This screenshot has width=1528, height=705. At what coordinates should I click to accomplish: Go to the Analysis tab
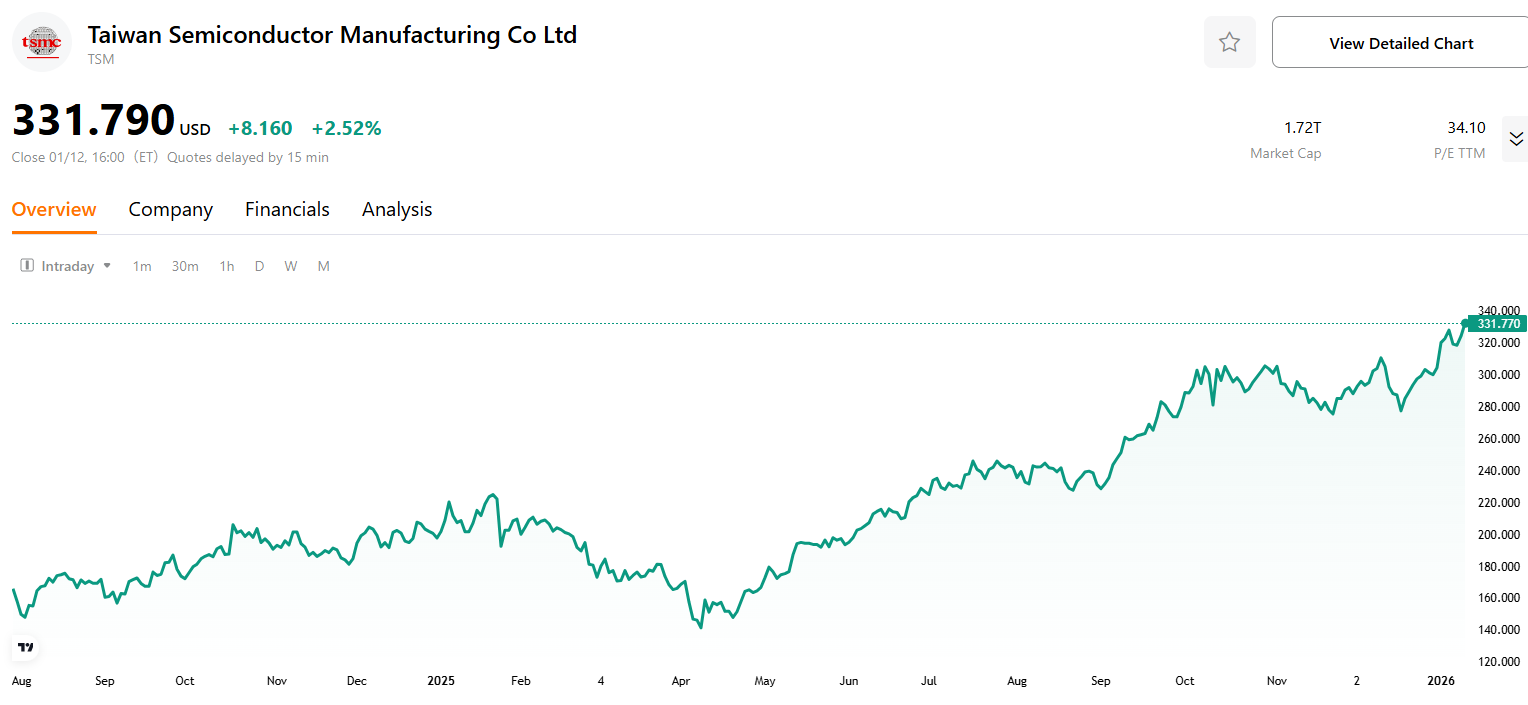397,209
